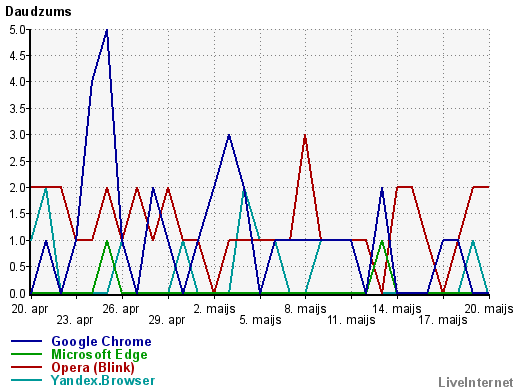Click the Google Chrome legend label
The image size is (520, 392).
click(x=101, y=342)
